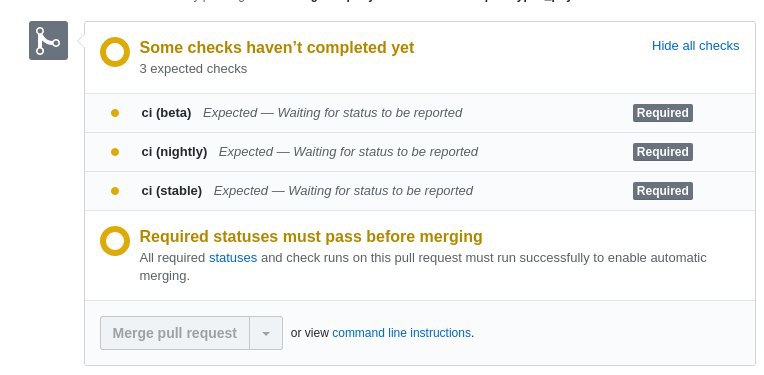The height and width of the screenshot is (375, 764).
Task: Click the pending dot next to ci (nightly)
Action: (115, 152)
